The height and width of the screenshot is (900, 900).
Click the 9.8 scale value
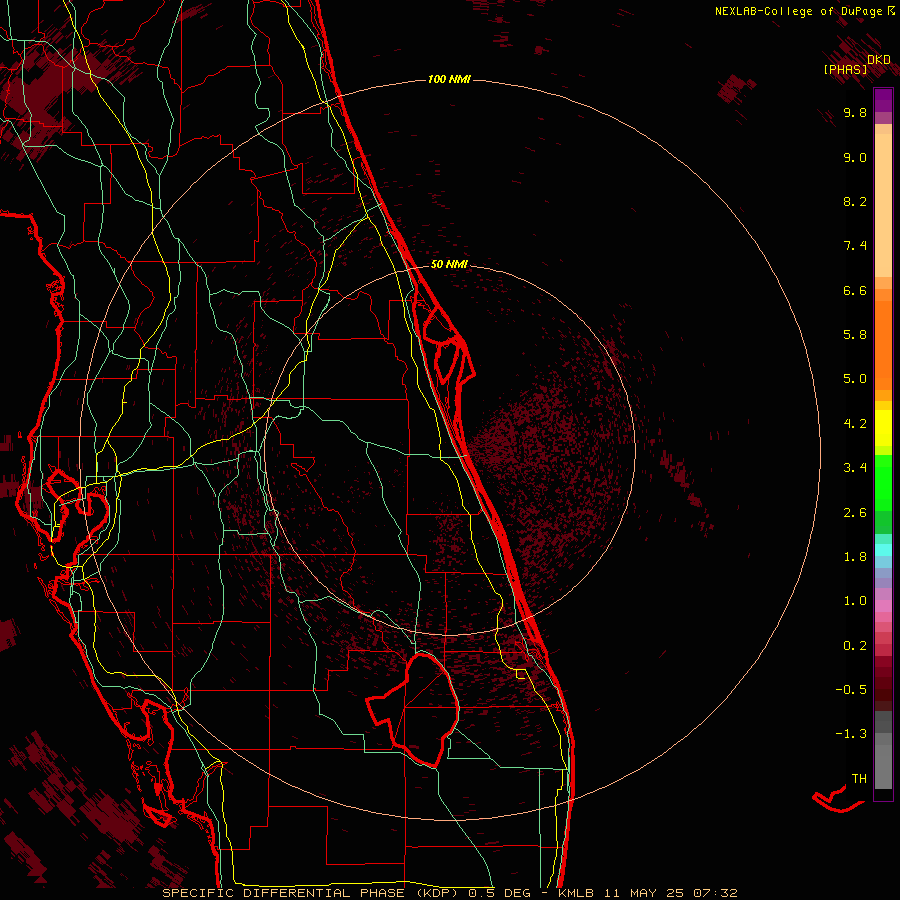pyautogui.click(x=855, y=112)
